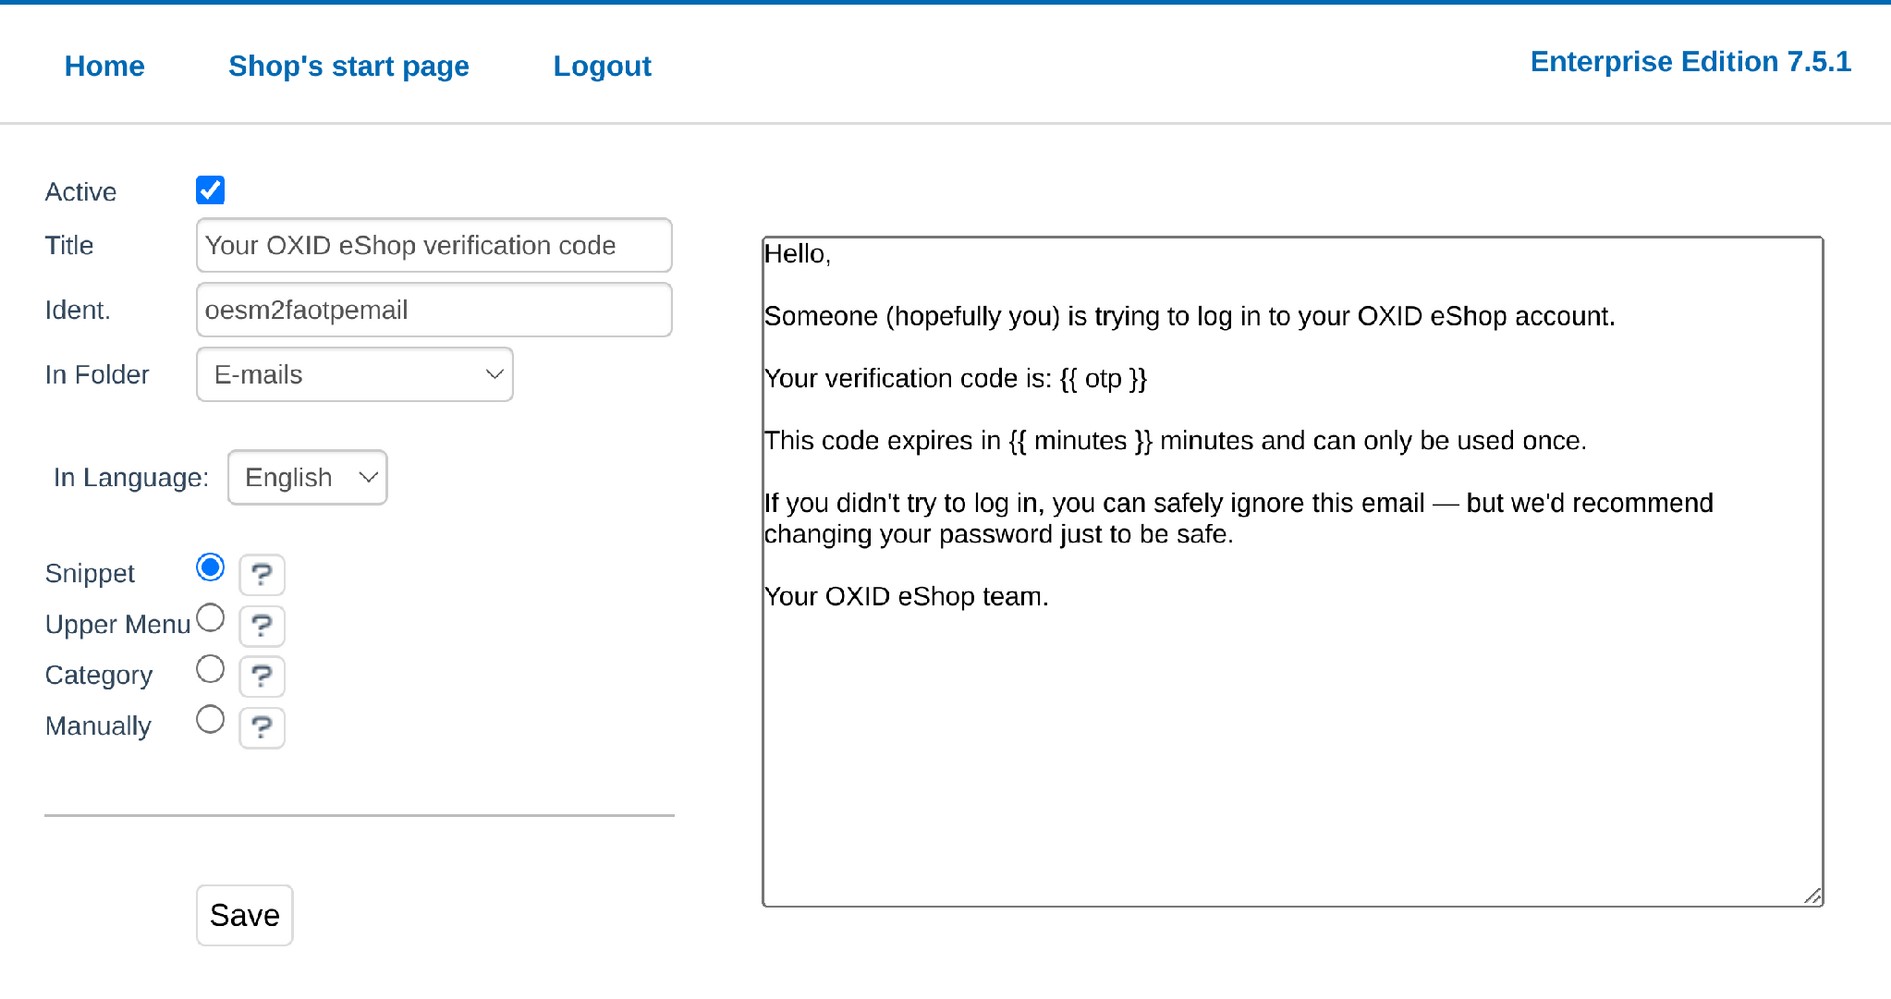Open the In Folder dropdown showing E-mails
1891x999 pixels.
point(355,375)
